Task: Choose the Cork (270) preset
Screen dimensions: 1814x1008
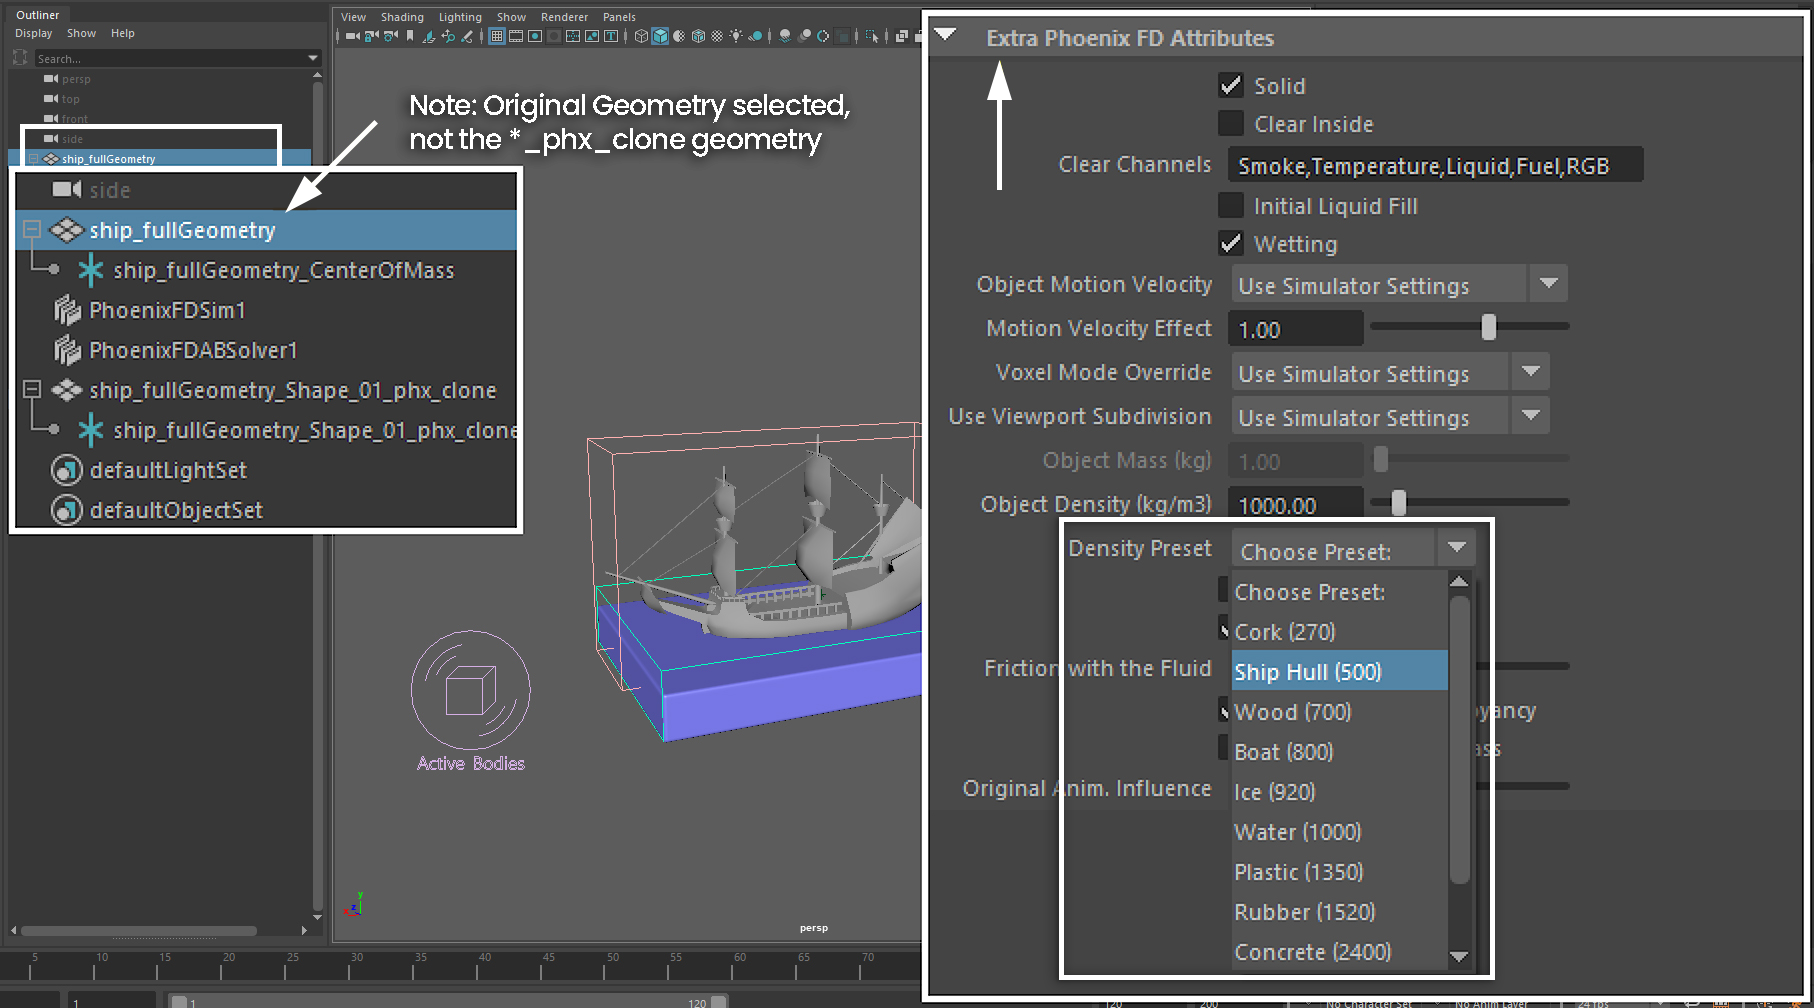Action: [1340, 631]
